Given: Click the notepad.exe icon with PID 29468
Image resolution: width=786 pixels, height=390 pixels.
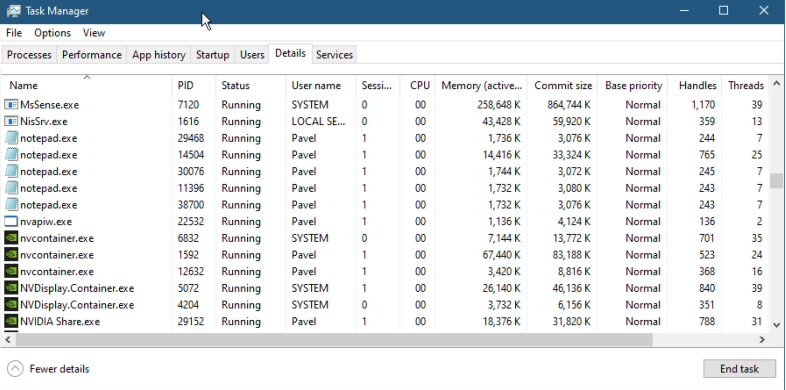Looking at the screenshot, I should (x=11, y=138).
